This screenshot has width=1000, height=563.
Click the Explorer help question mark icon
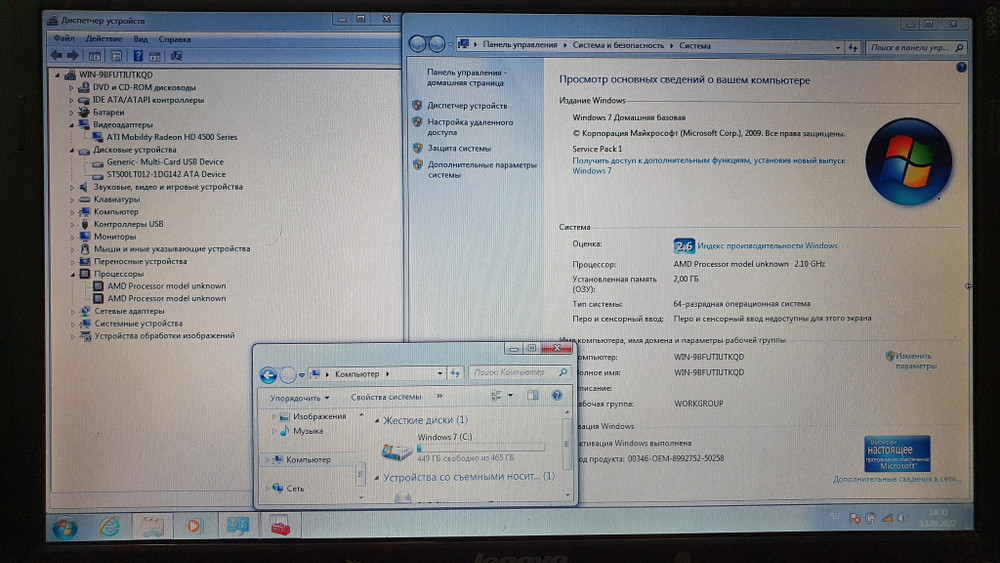tap(557, 397)
